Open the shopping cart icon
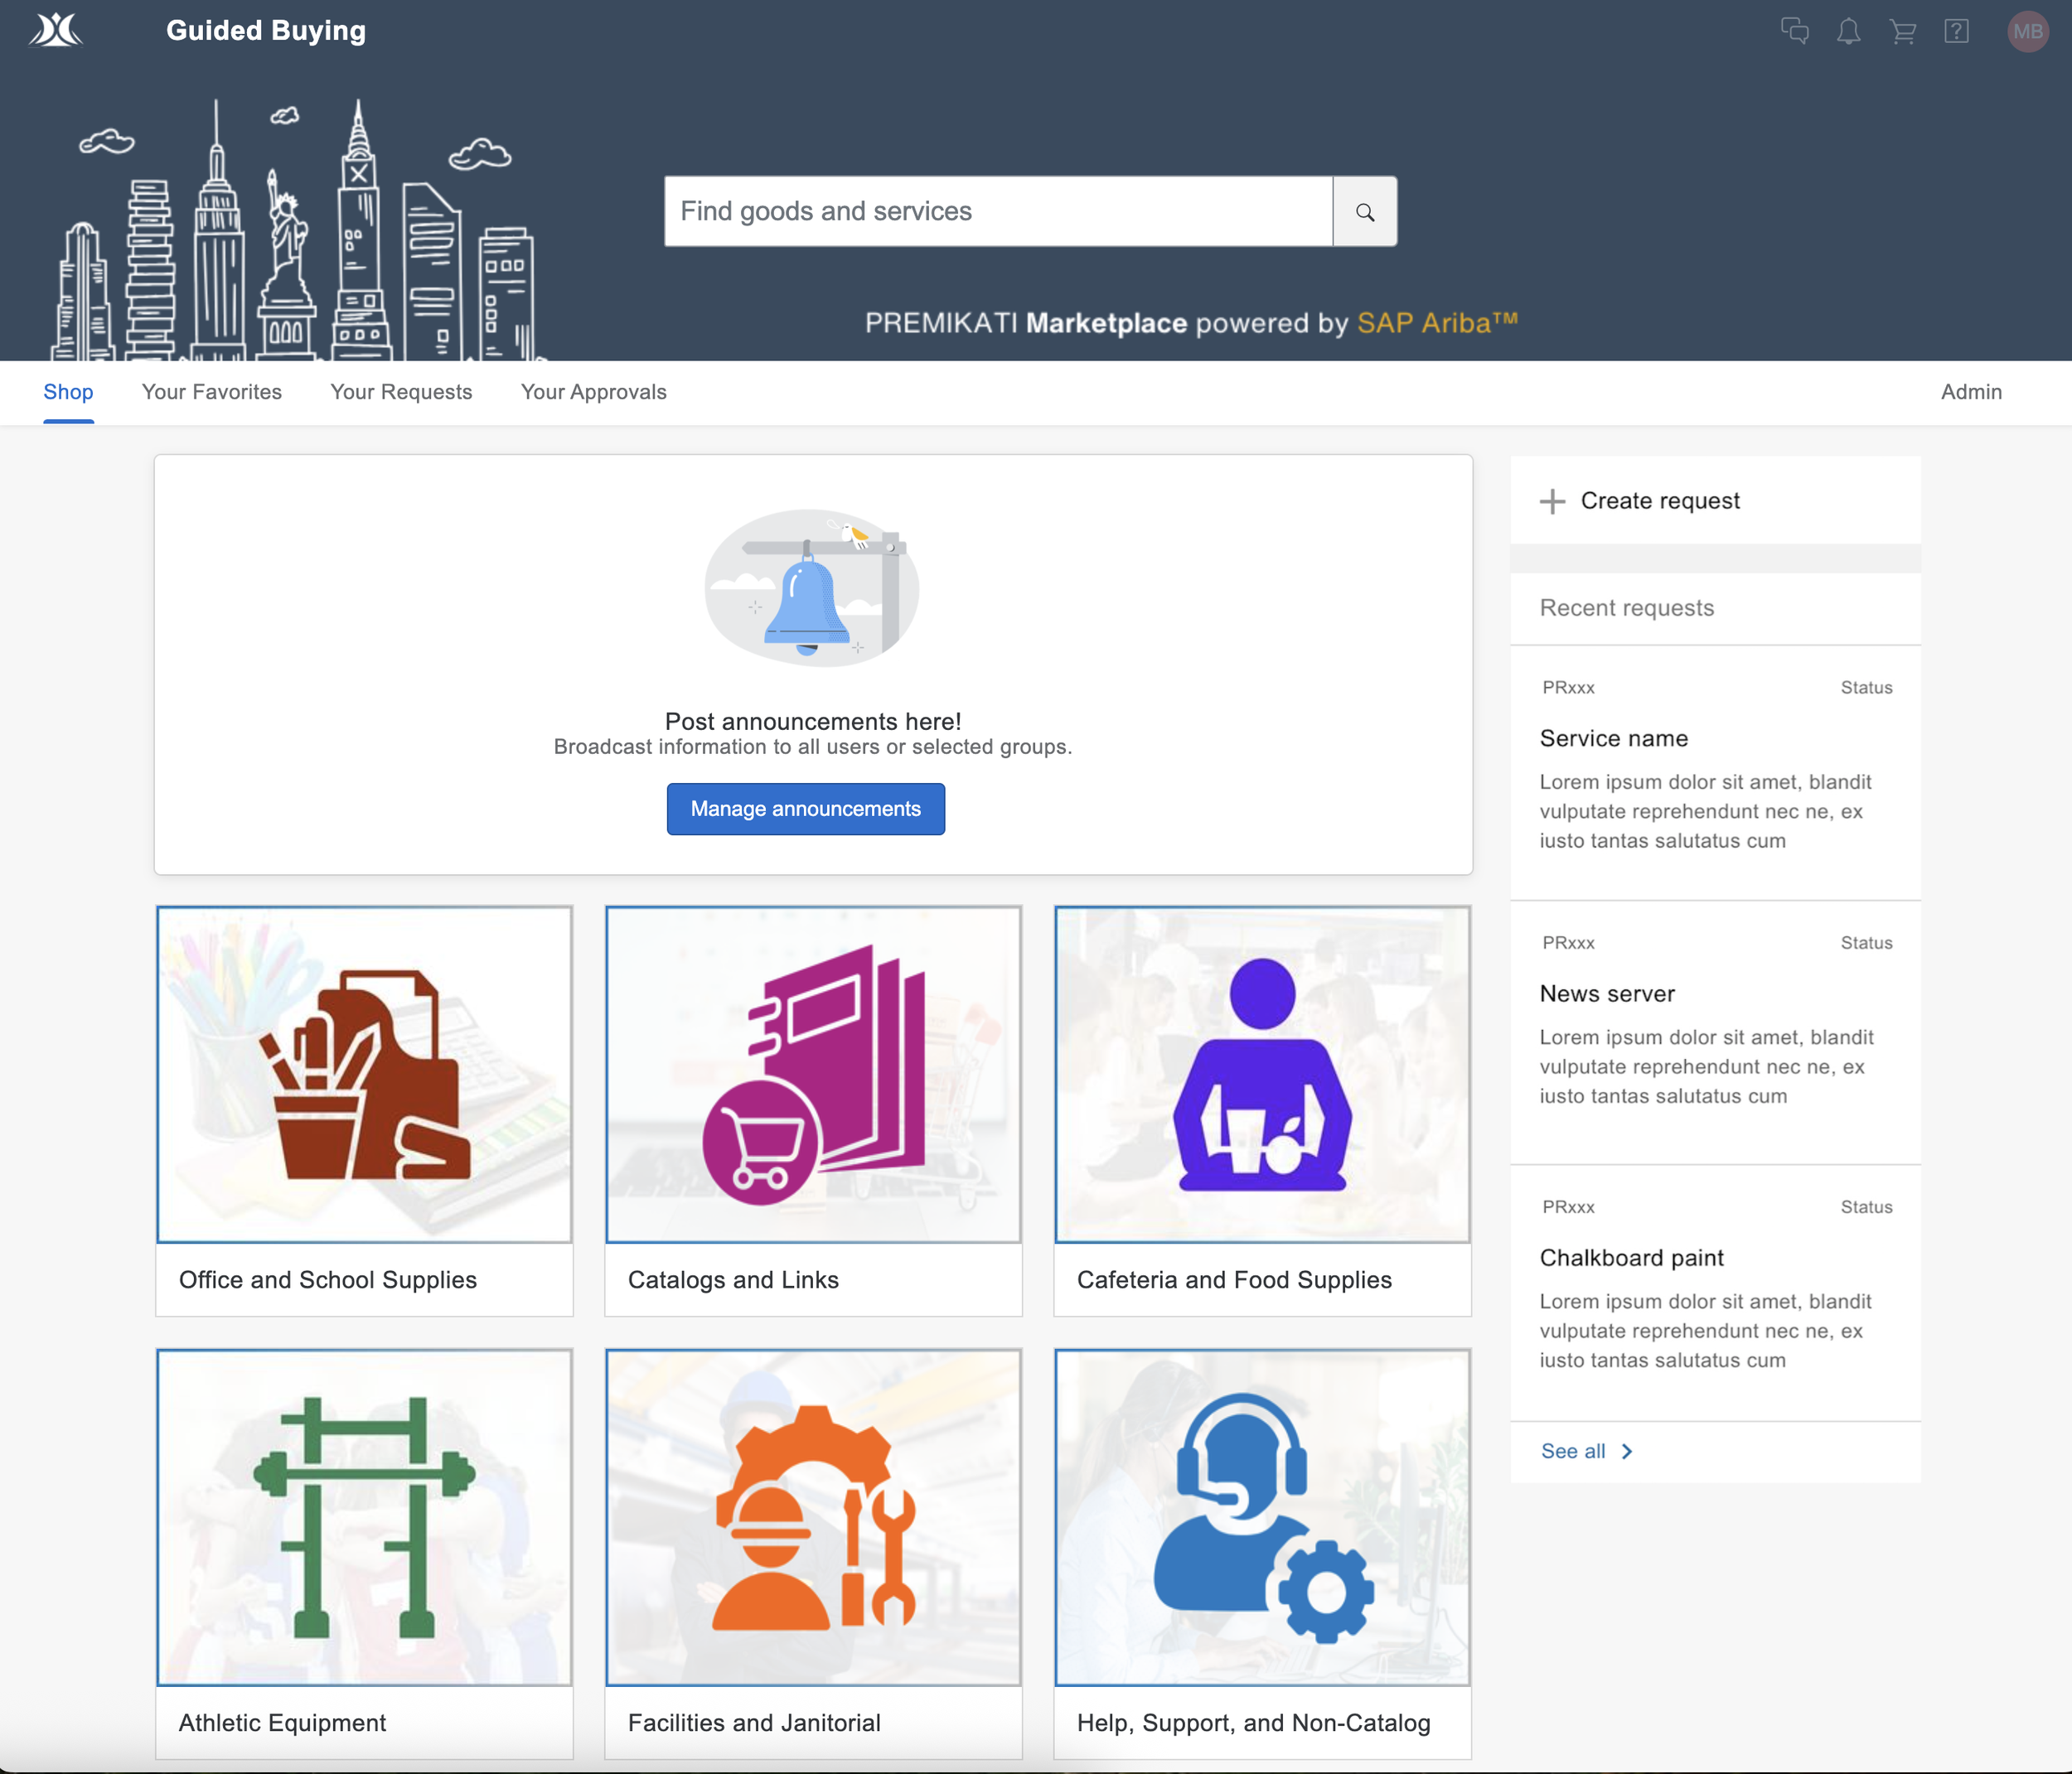This screenshot has width=2072, height=1774. pos(1902,31)
